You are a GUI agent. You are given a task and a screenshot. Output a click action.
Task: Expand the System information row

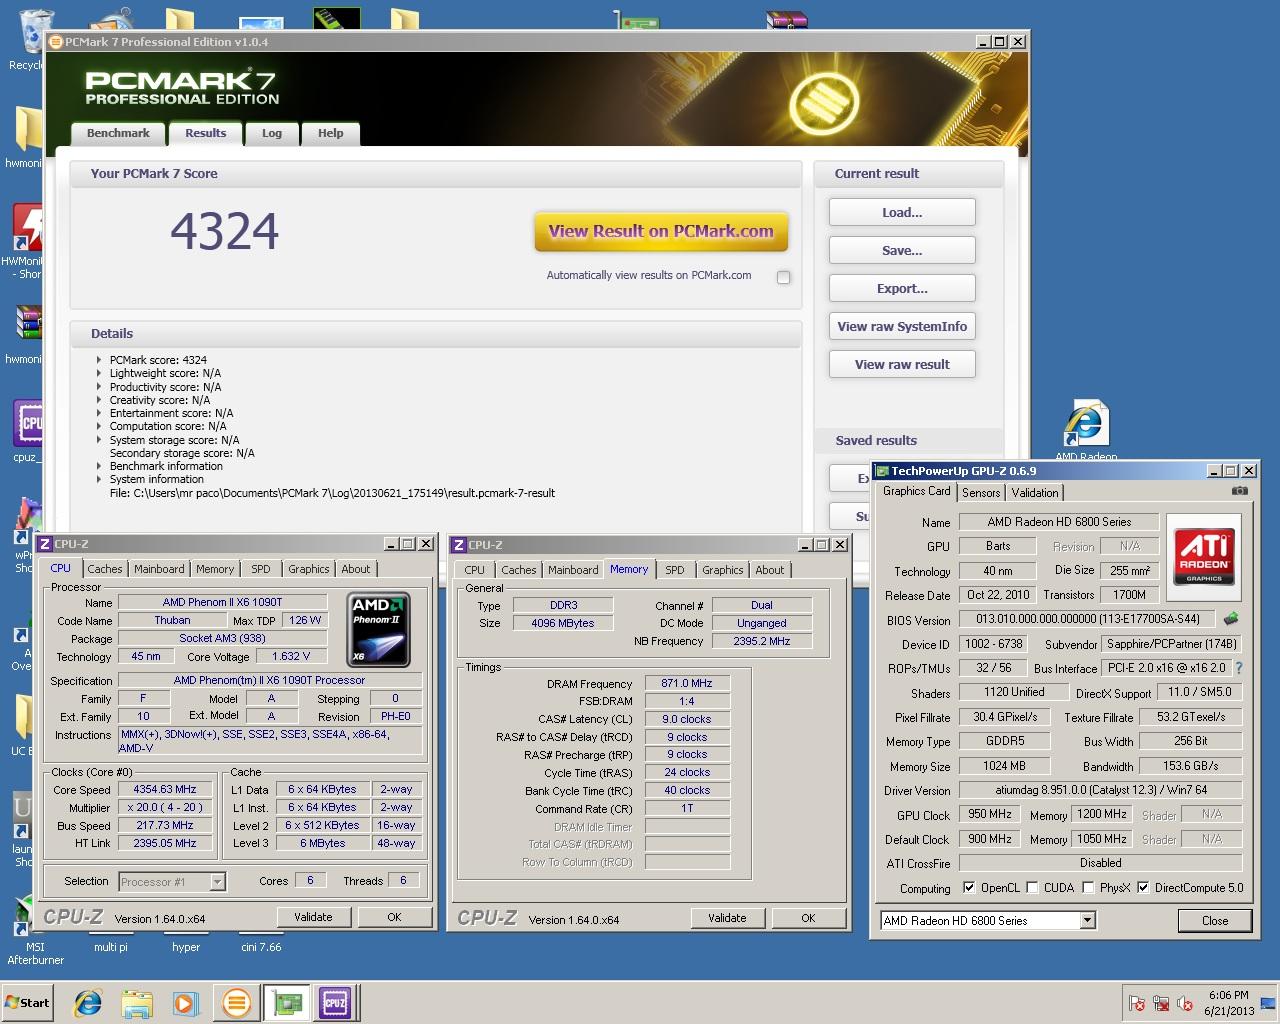point(99,479)
